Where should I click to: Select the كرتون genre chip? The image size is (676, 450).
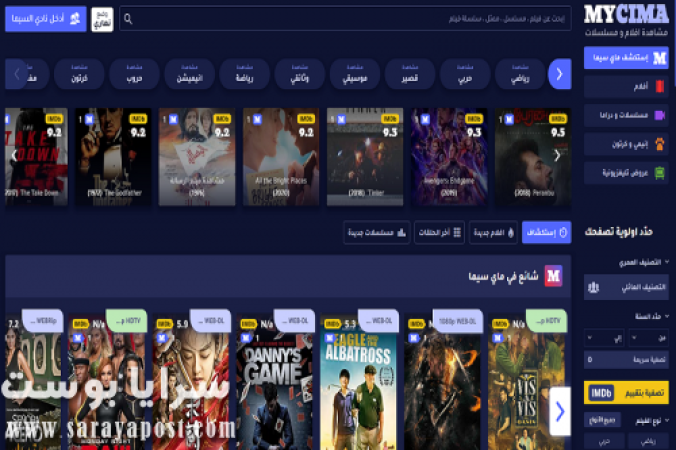coord(79,74)
